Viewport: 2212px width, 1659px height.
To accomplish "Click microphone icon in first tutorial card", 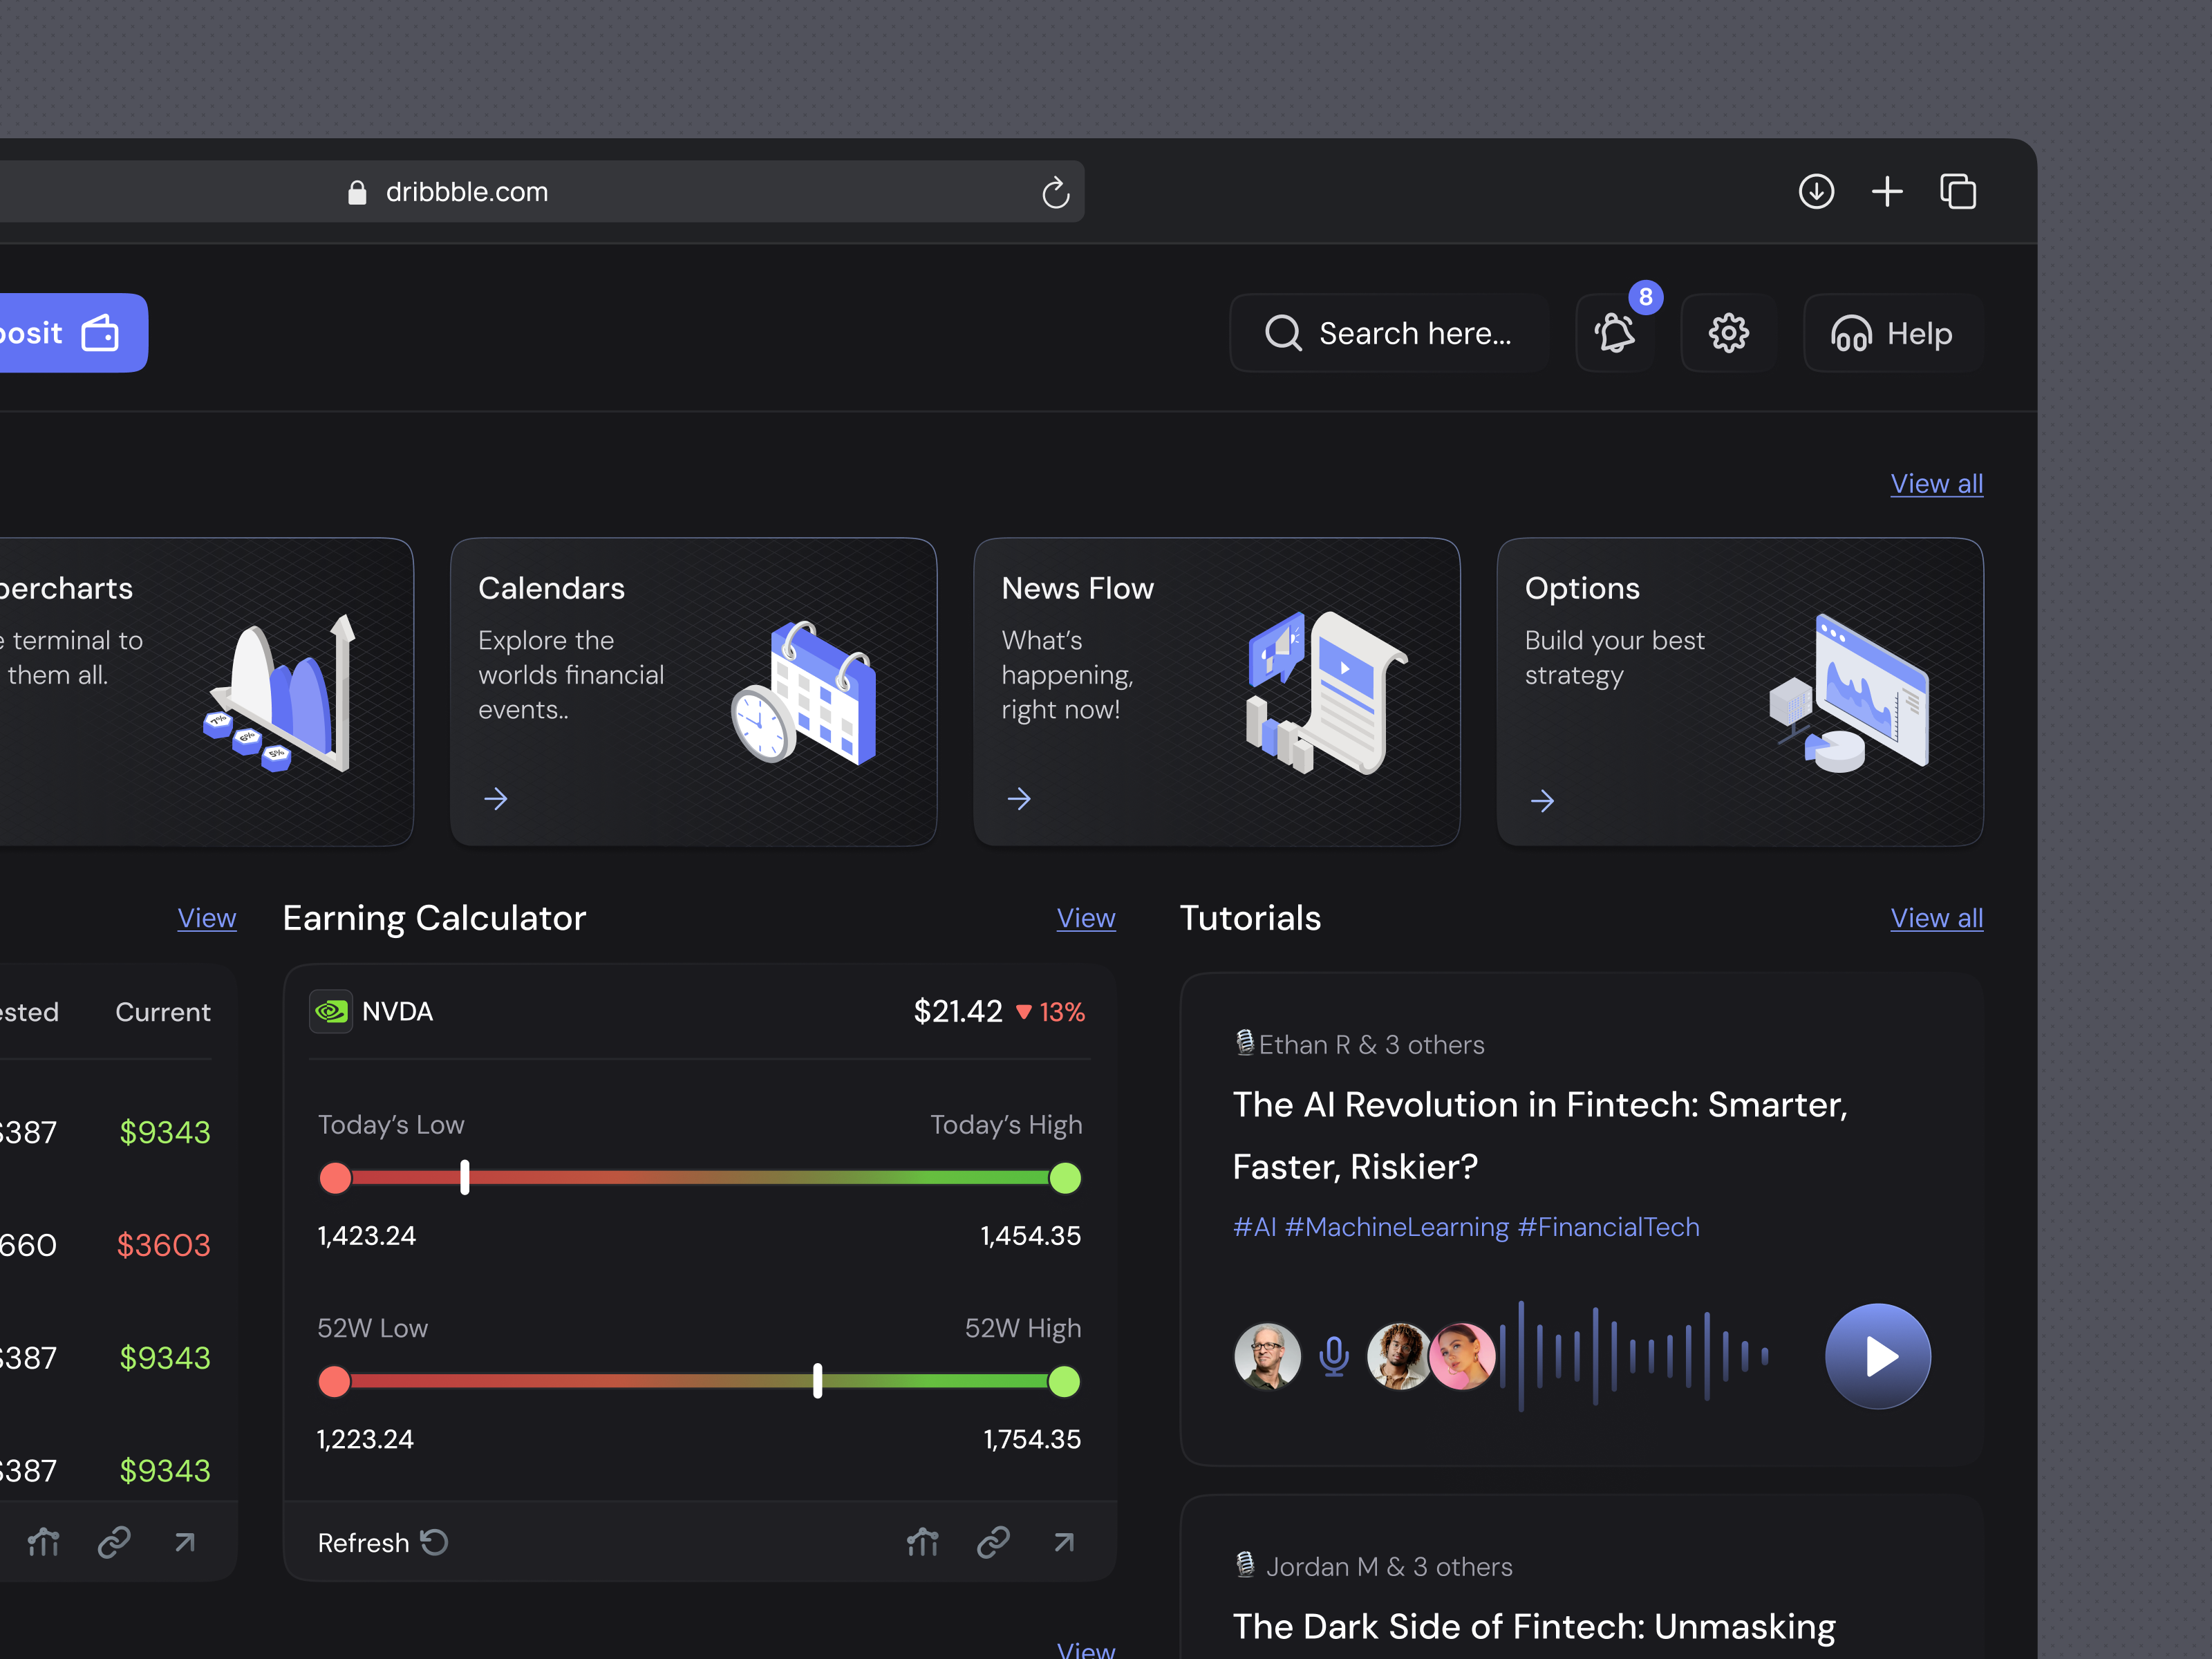I will (1334, 1356).
